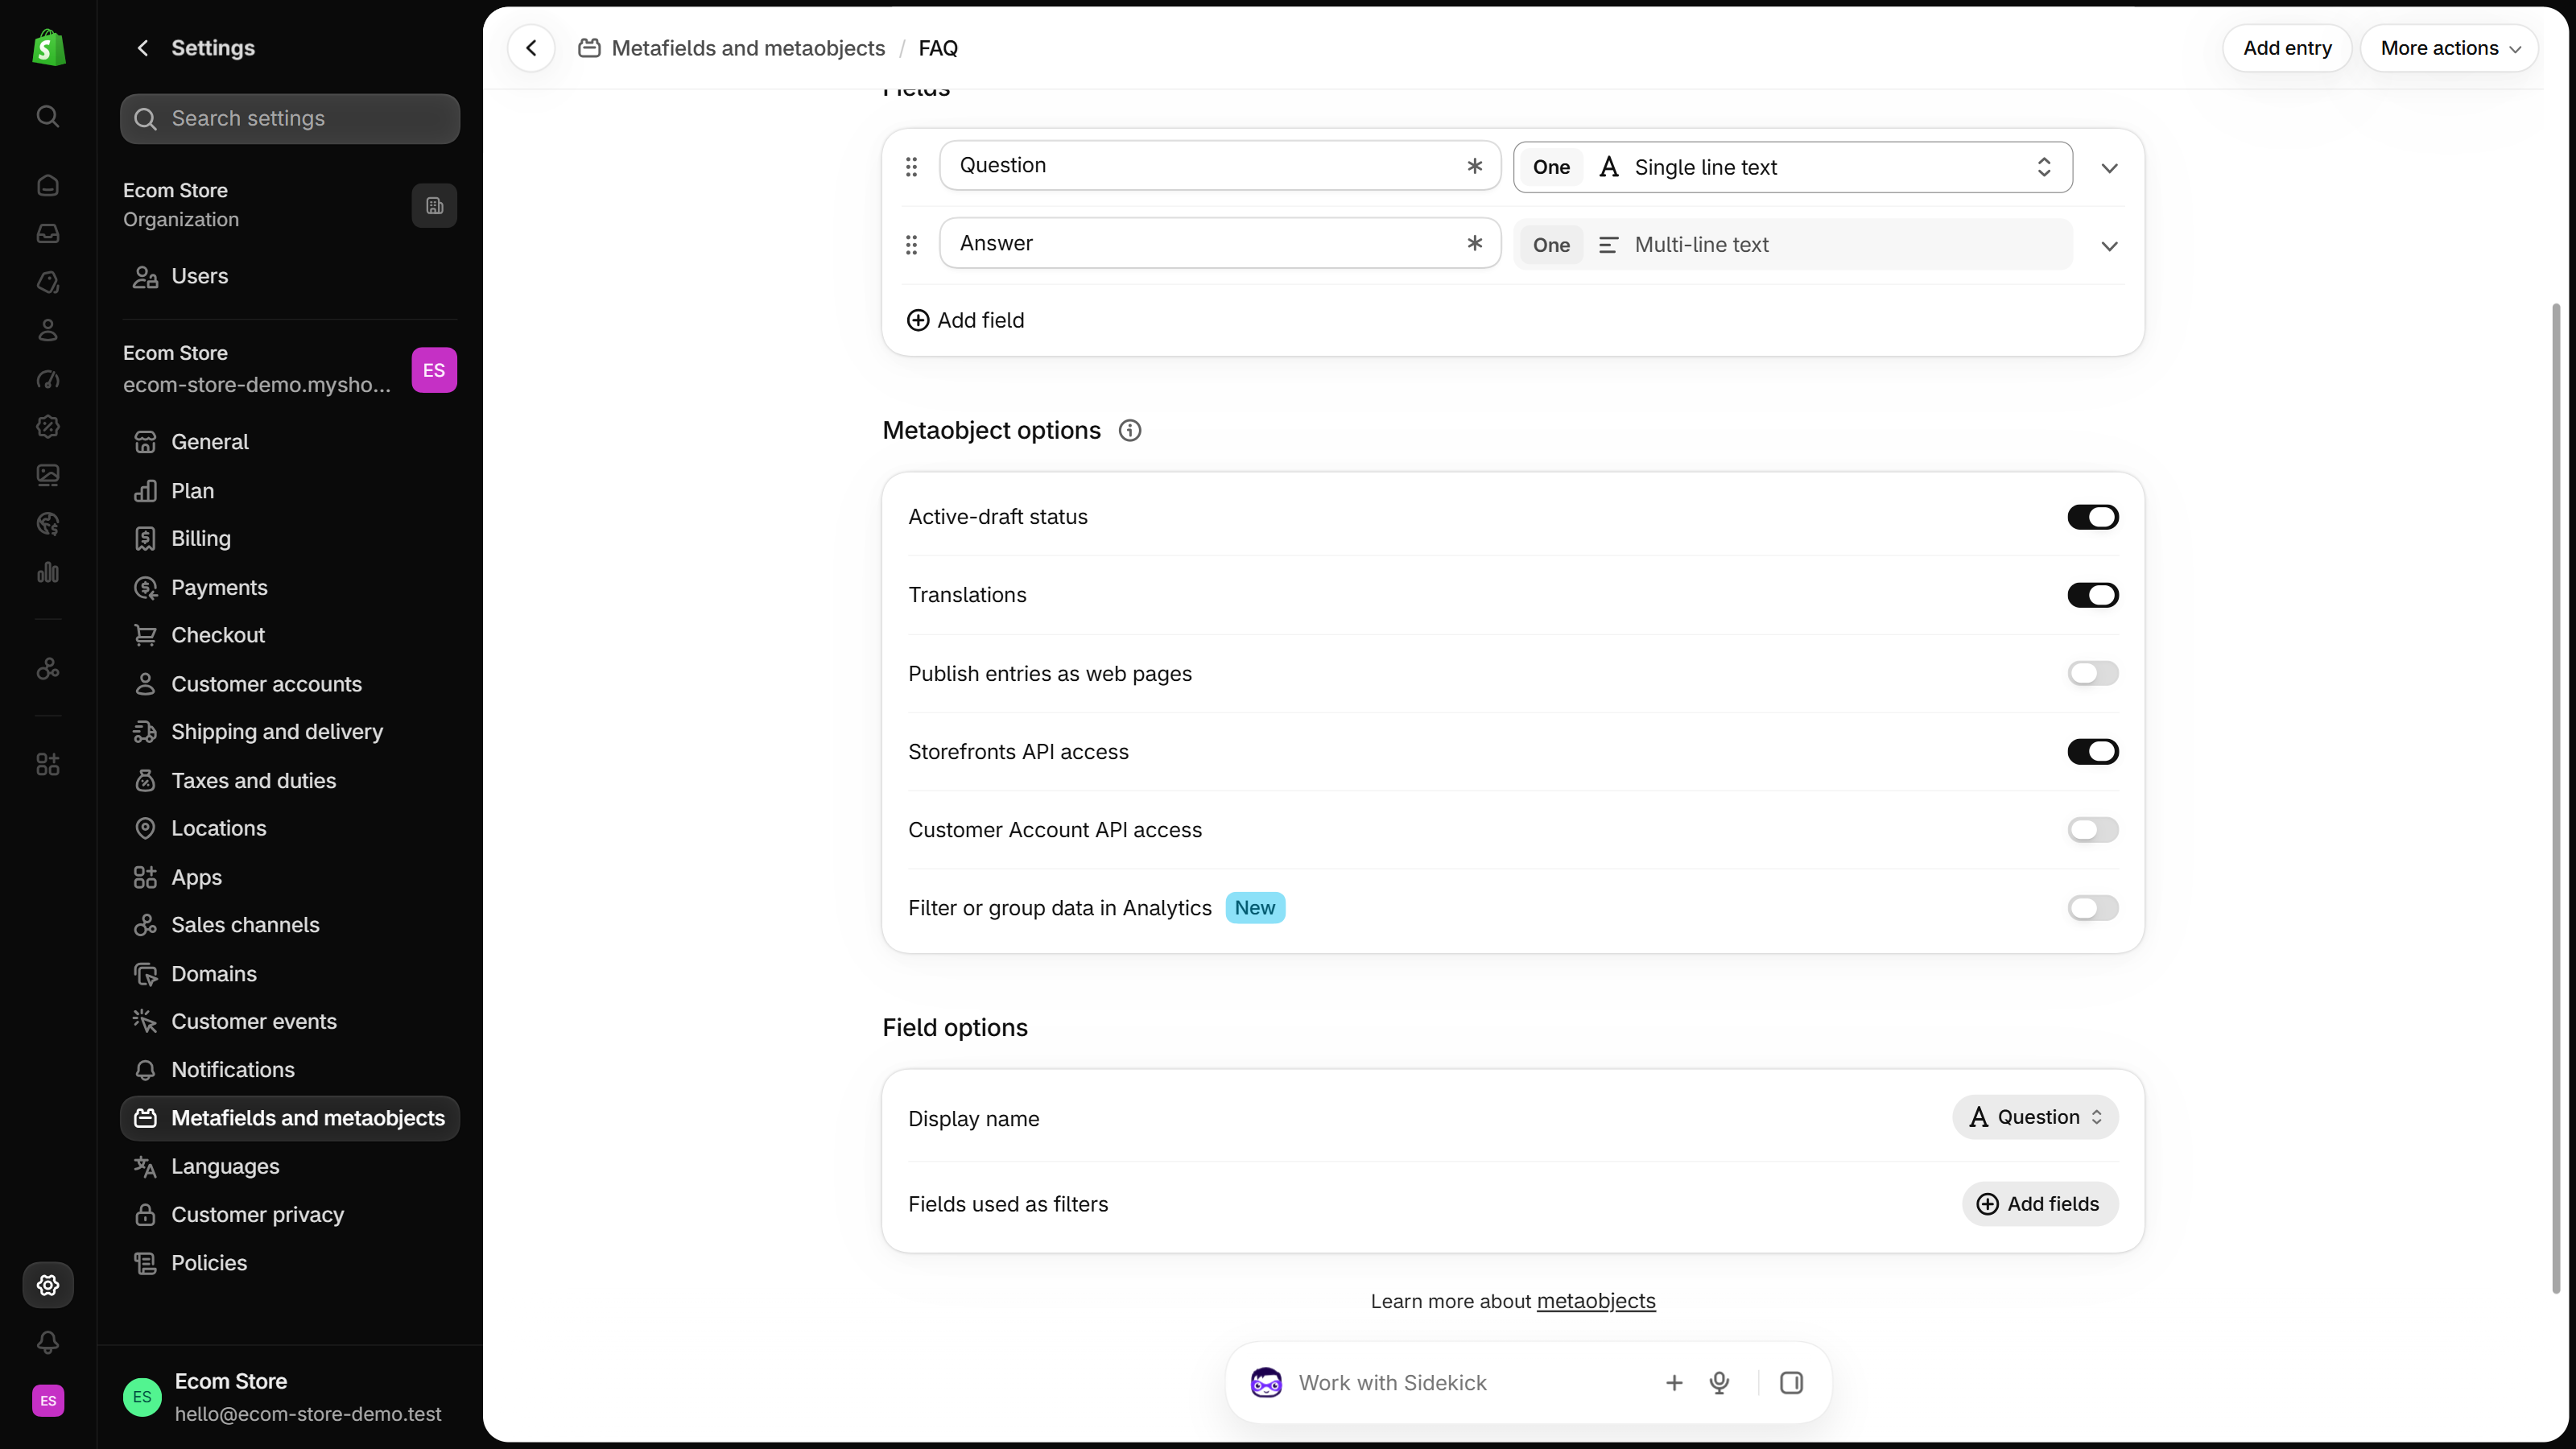
Task: Open the search icon in left rail
Action: click(x=48, y=116)
